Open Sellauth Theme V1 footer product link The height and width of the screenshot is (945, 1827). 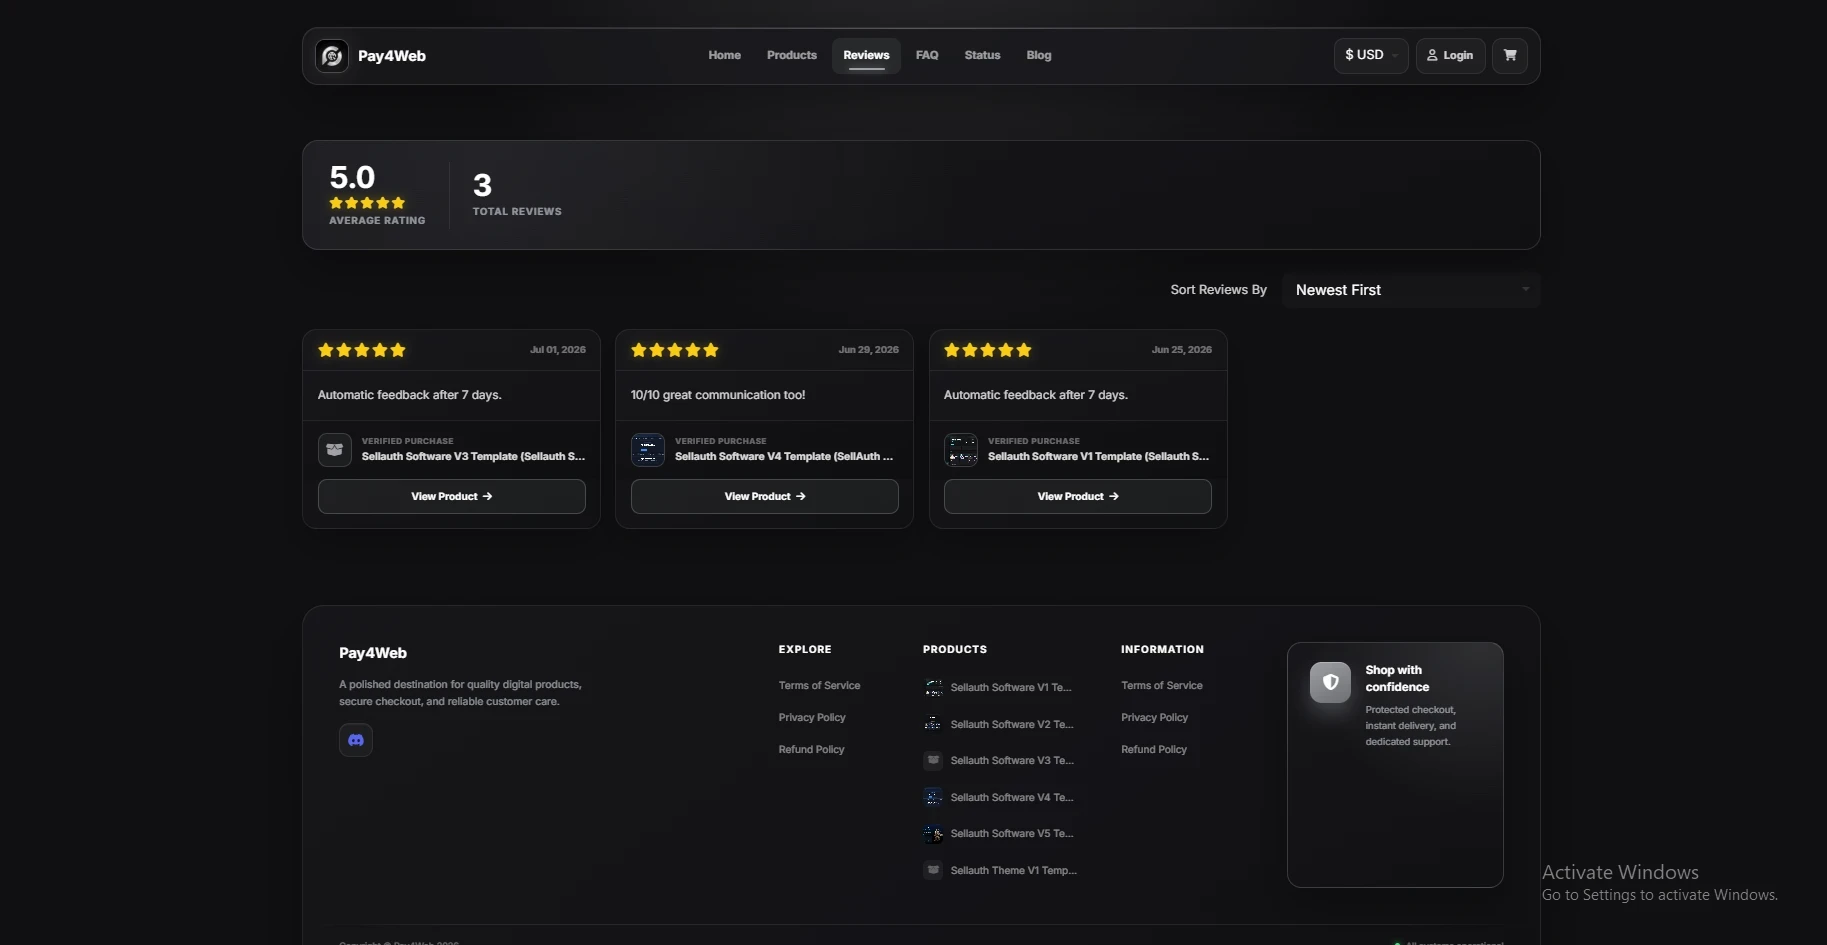[1014, 870]
